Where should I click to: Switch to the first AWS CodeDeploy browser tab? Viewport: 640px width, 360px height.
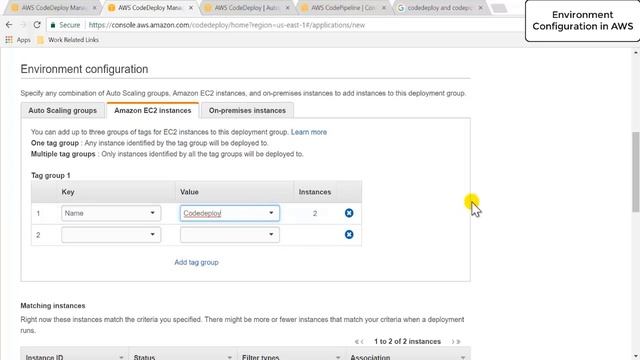53,8
